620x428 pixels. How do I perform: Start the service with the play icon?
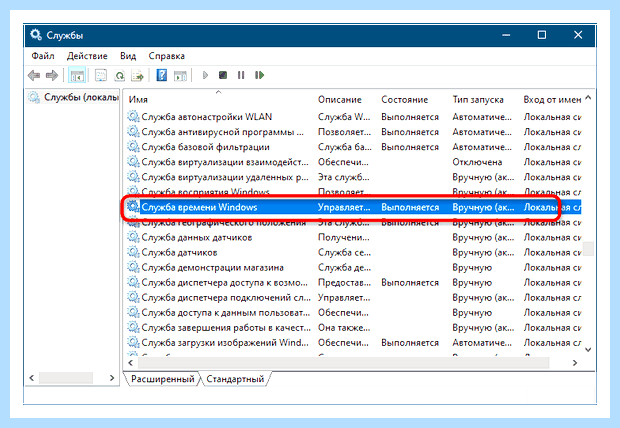[x=205, y=75]
